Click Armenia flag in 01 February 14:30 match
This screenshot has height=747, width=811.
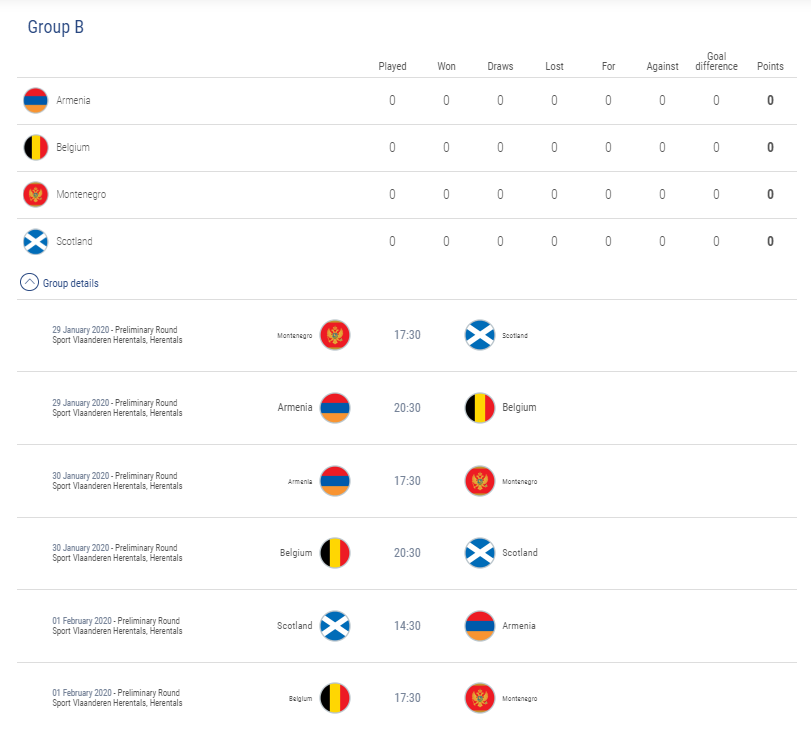point(480,626)
